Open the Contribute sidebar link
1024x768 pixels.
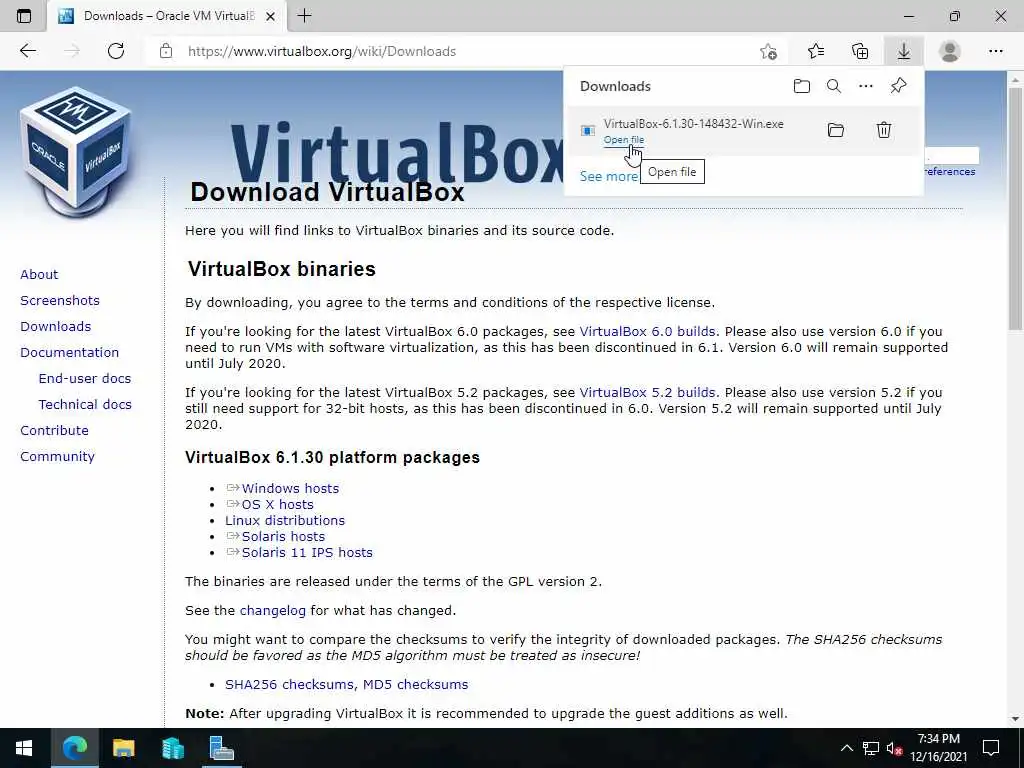[x=54, y=430]
